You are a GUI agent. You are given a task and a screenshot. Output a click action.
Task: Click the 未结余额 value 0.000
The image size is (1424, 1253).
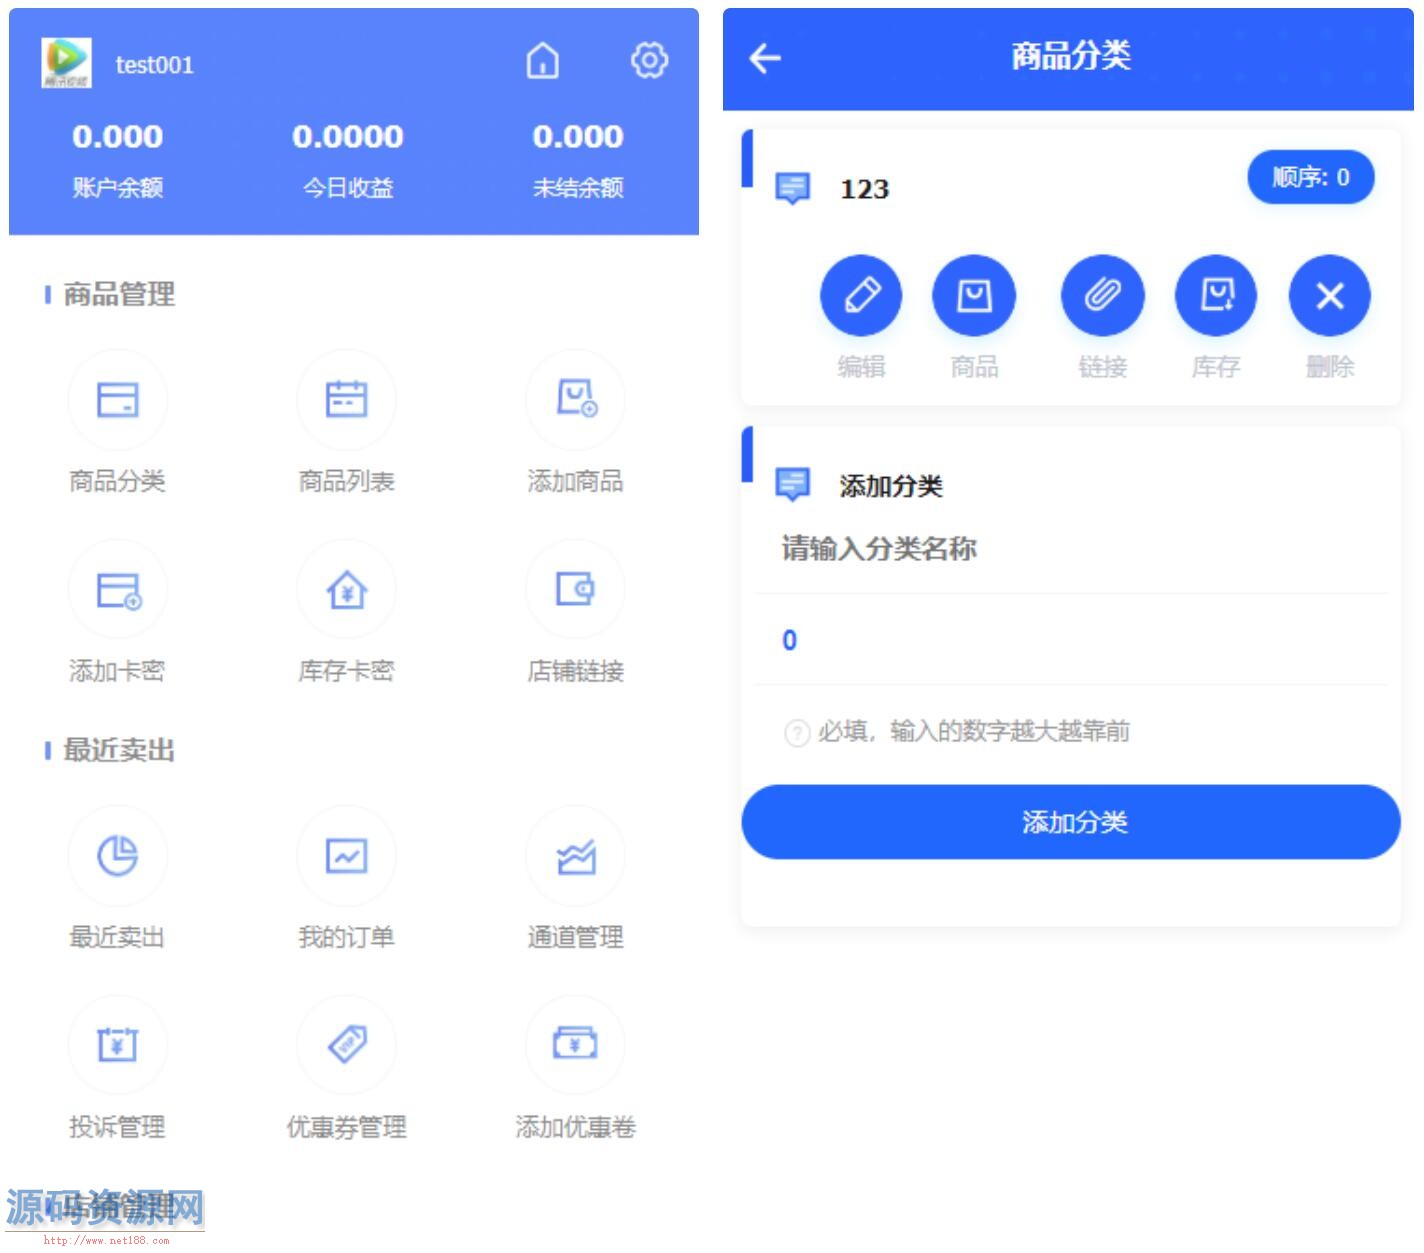(578, 136)
